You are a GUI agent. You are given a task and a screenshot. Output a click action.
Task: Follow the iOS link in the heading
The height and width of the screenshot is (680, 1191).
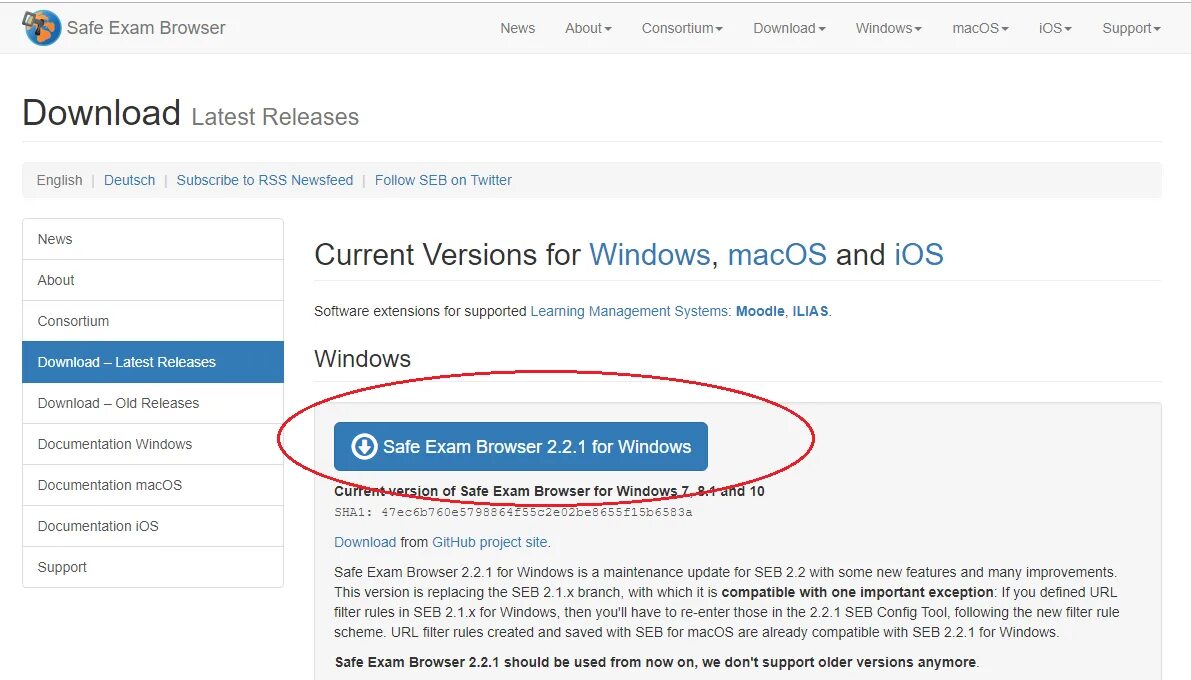918,255
